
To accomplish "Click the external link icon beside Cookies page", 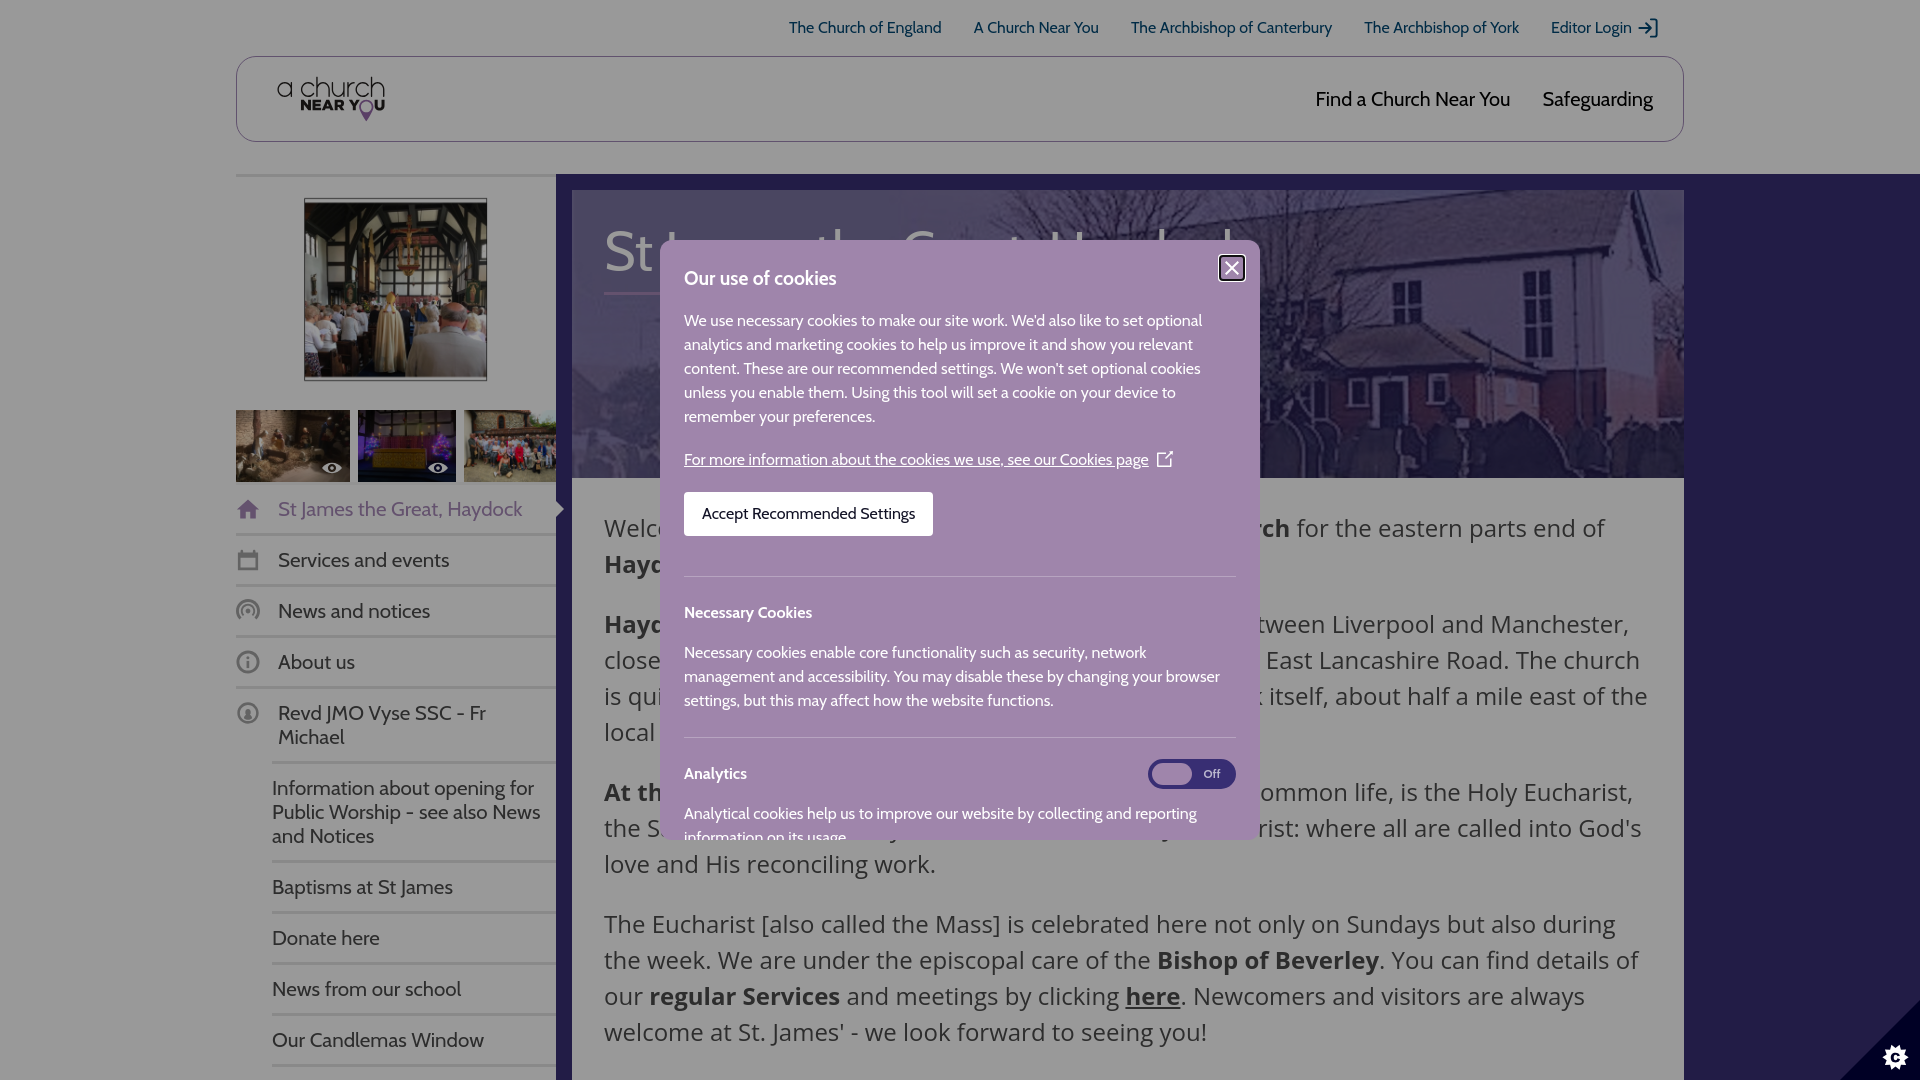I will coord(1165,459).
